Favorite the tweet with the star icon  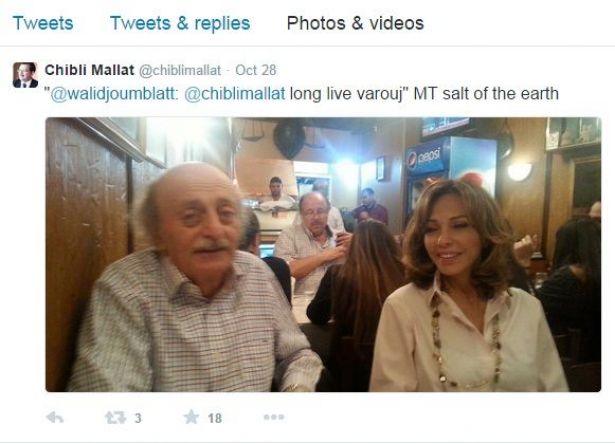(x=191, y=417)
